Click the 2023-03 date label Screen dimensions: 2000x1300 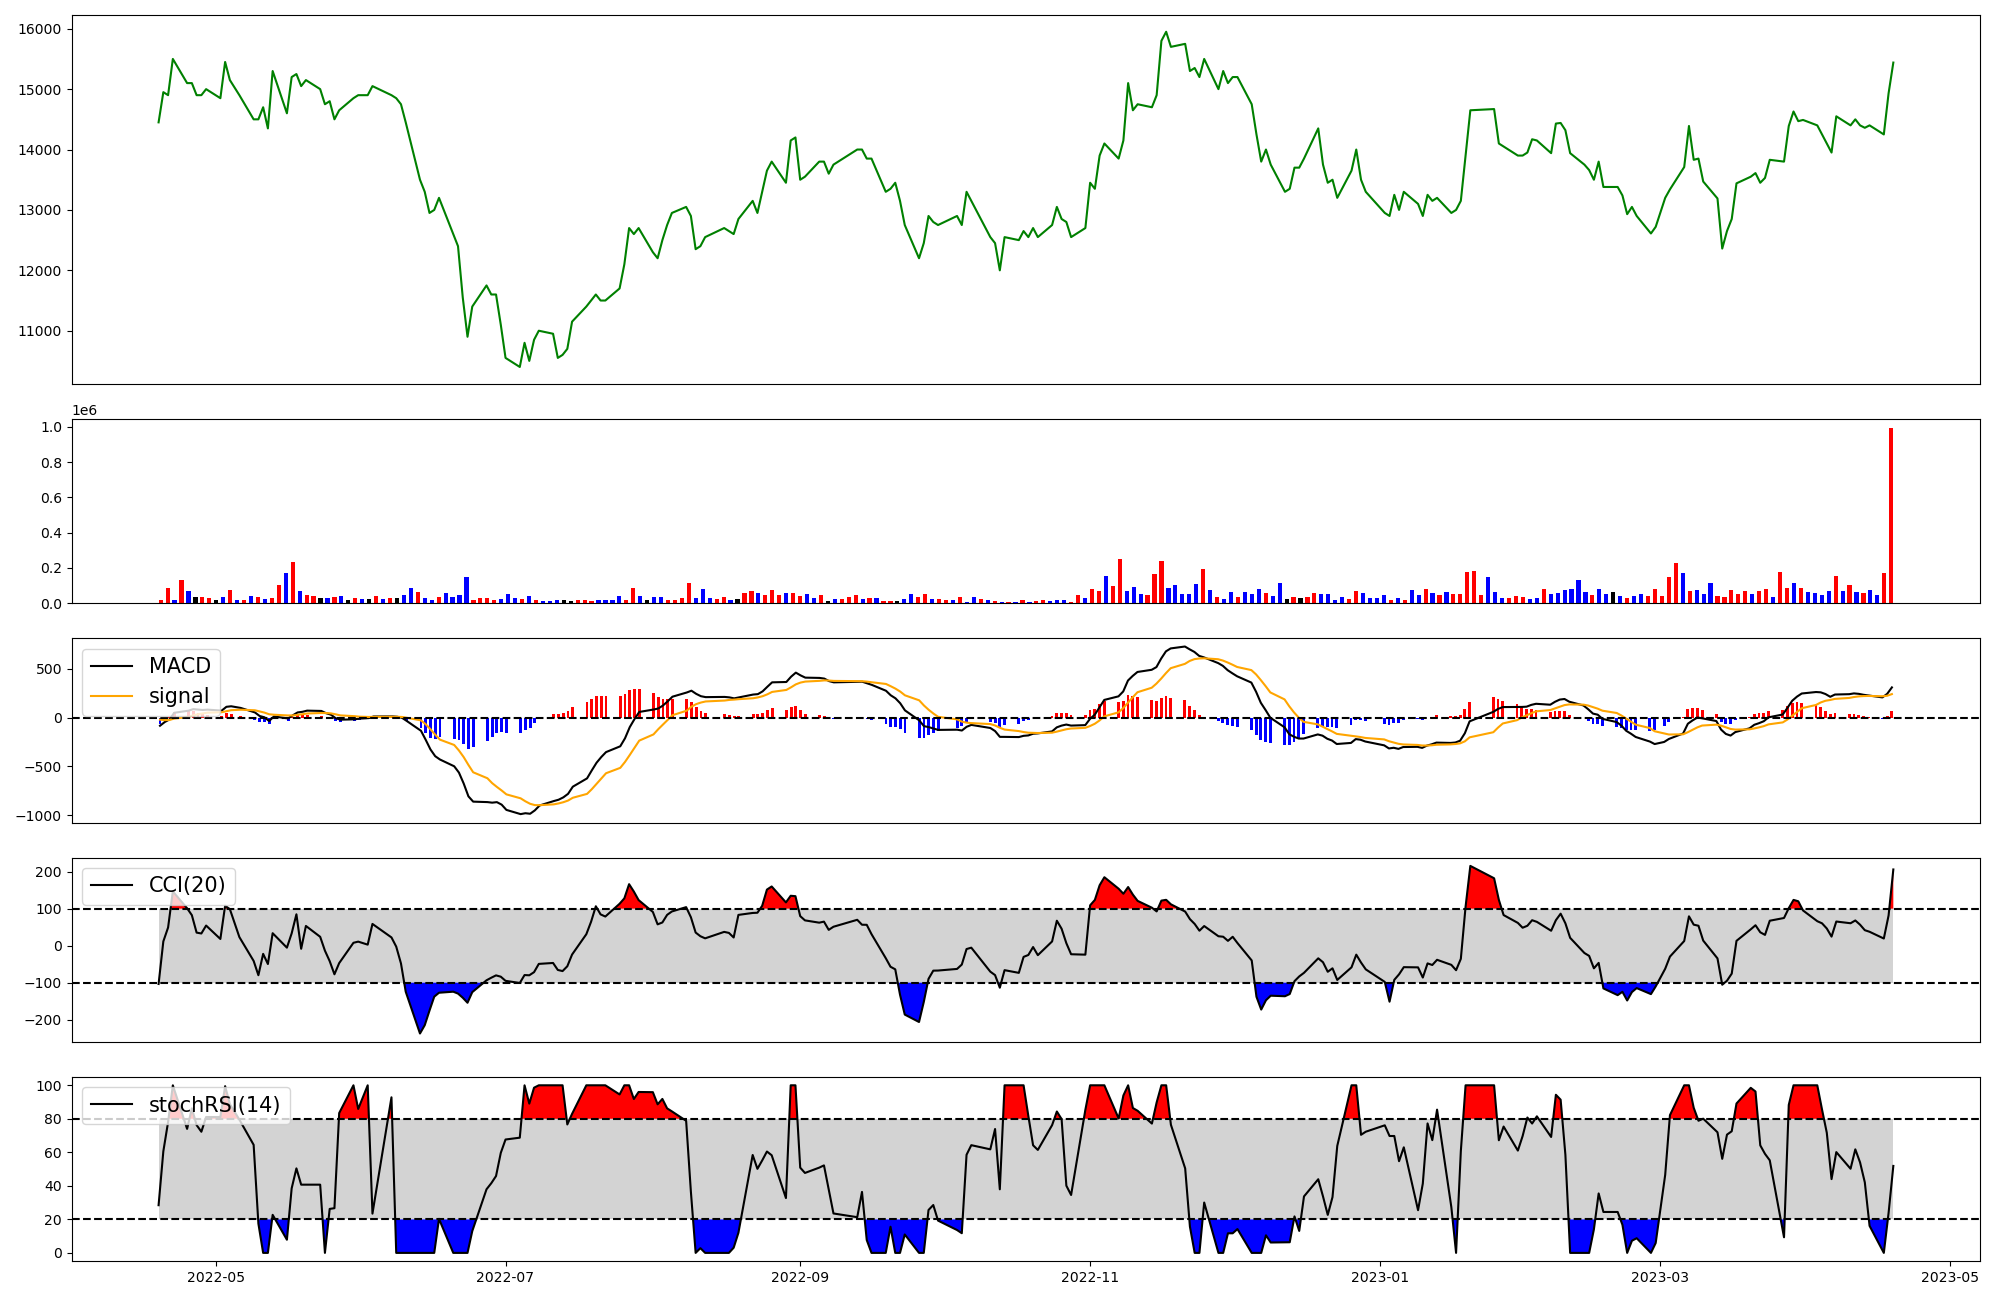point(1660,1276)
